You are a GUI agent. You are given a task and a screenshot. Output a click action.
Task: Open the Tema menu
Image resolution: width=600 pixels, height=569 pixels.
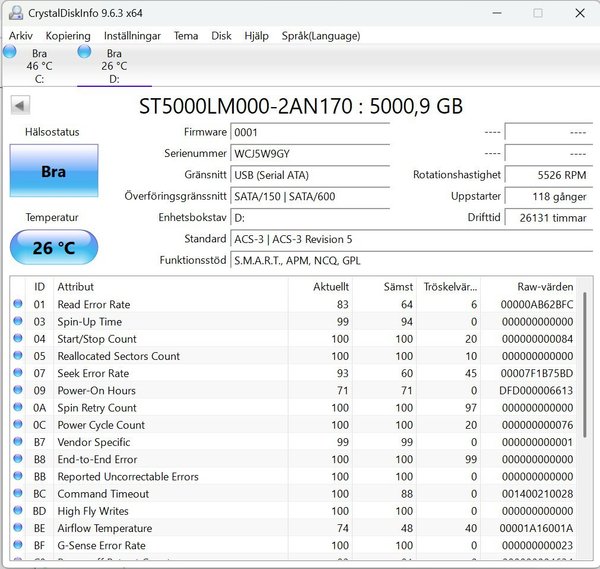186,36
